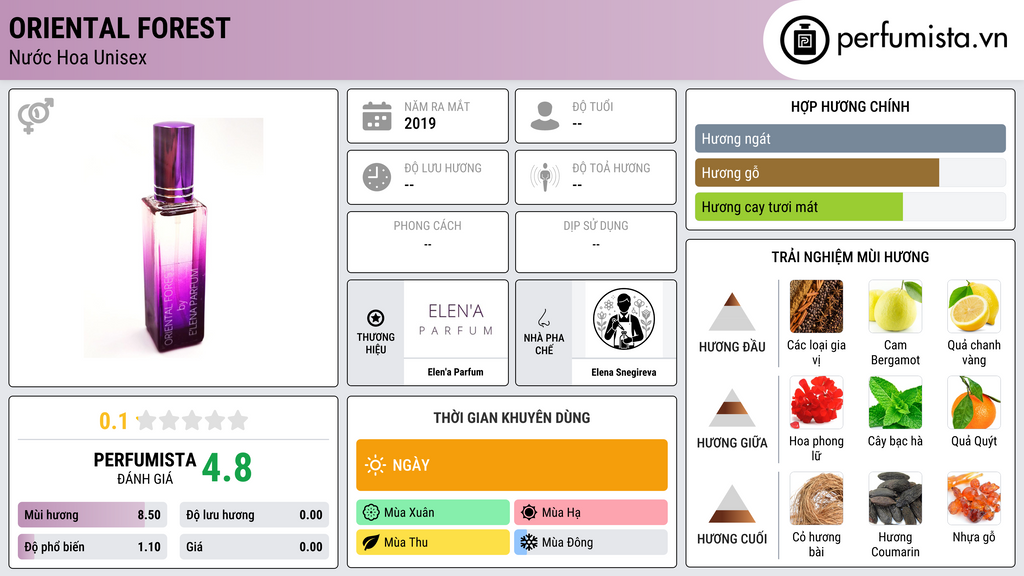Click the perfumista.vn site name text

(922, 39)
